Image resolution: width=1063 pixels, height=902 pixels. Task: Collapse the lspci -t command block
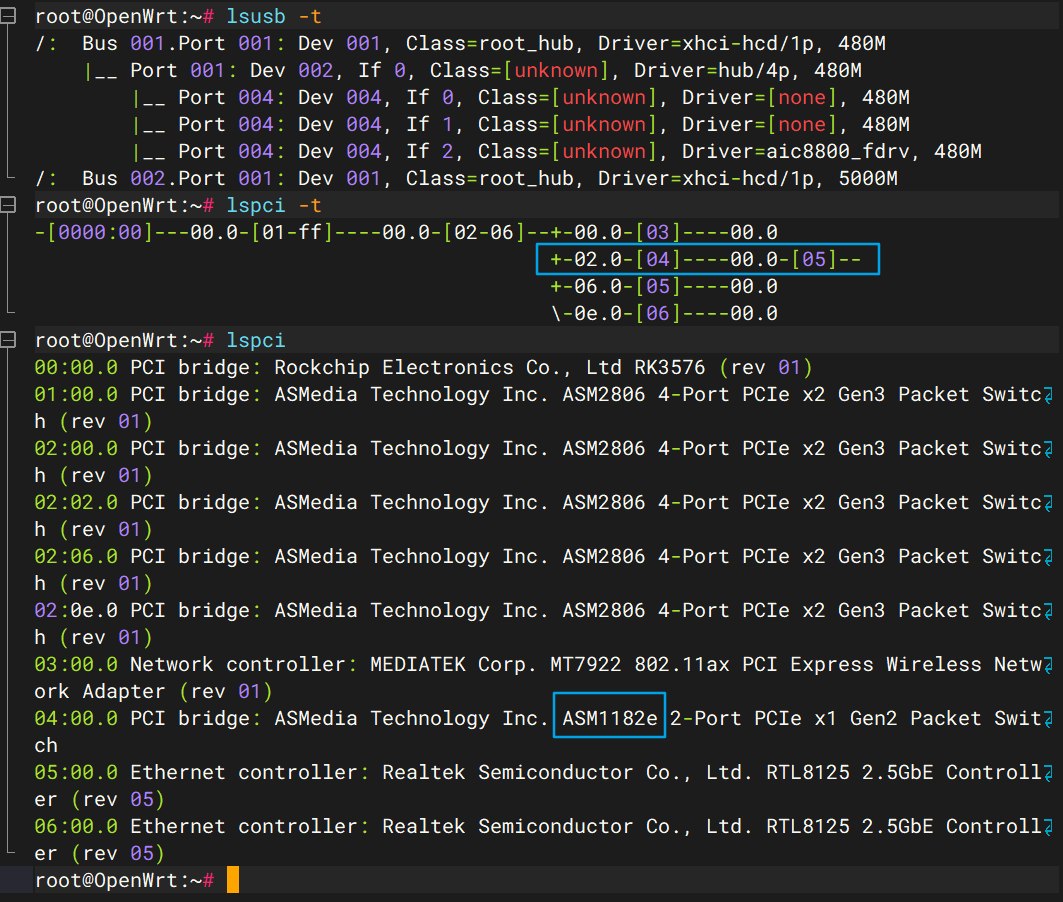tap(8, 205)
